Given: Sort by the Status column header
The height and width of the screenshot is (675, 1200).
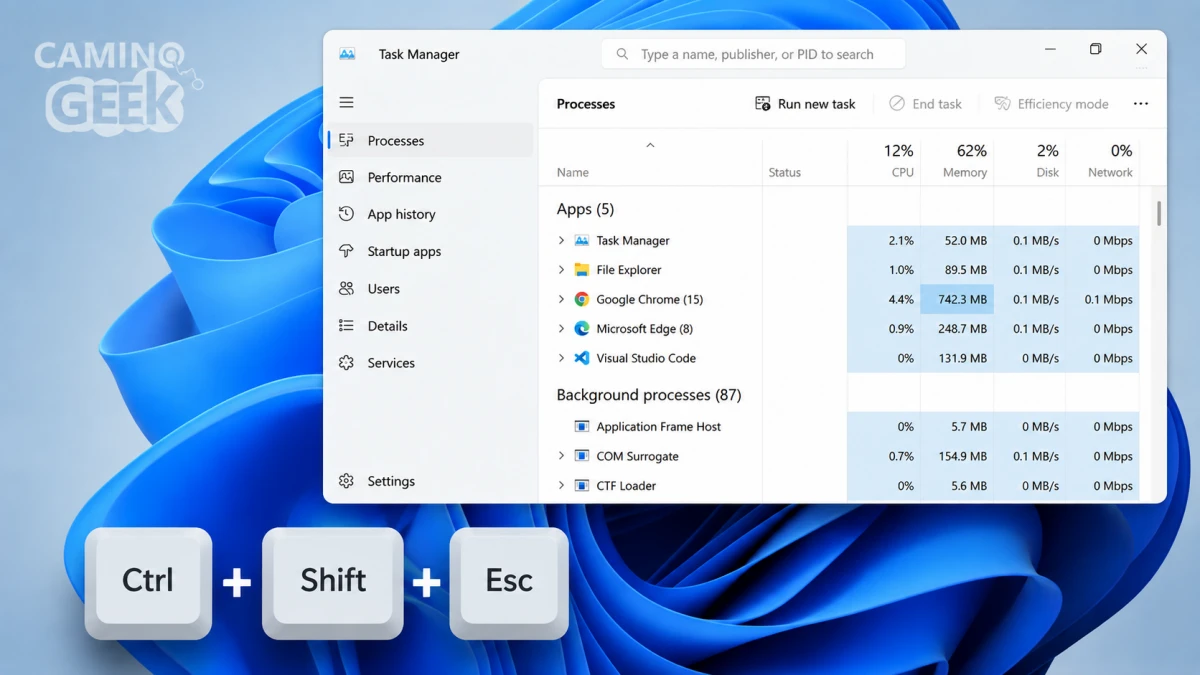Looking at the screenshot, I should 805,161.
